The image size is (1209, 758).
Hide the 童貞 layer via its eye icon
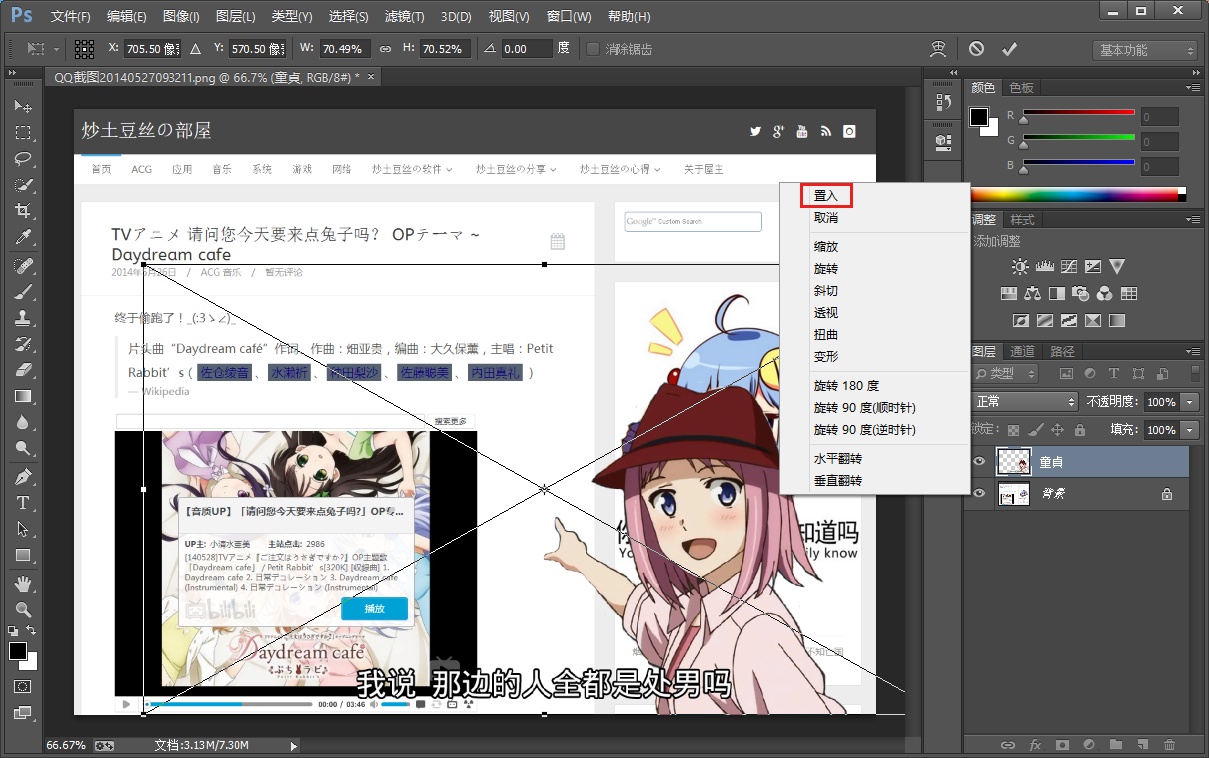979,462
